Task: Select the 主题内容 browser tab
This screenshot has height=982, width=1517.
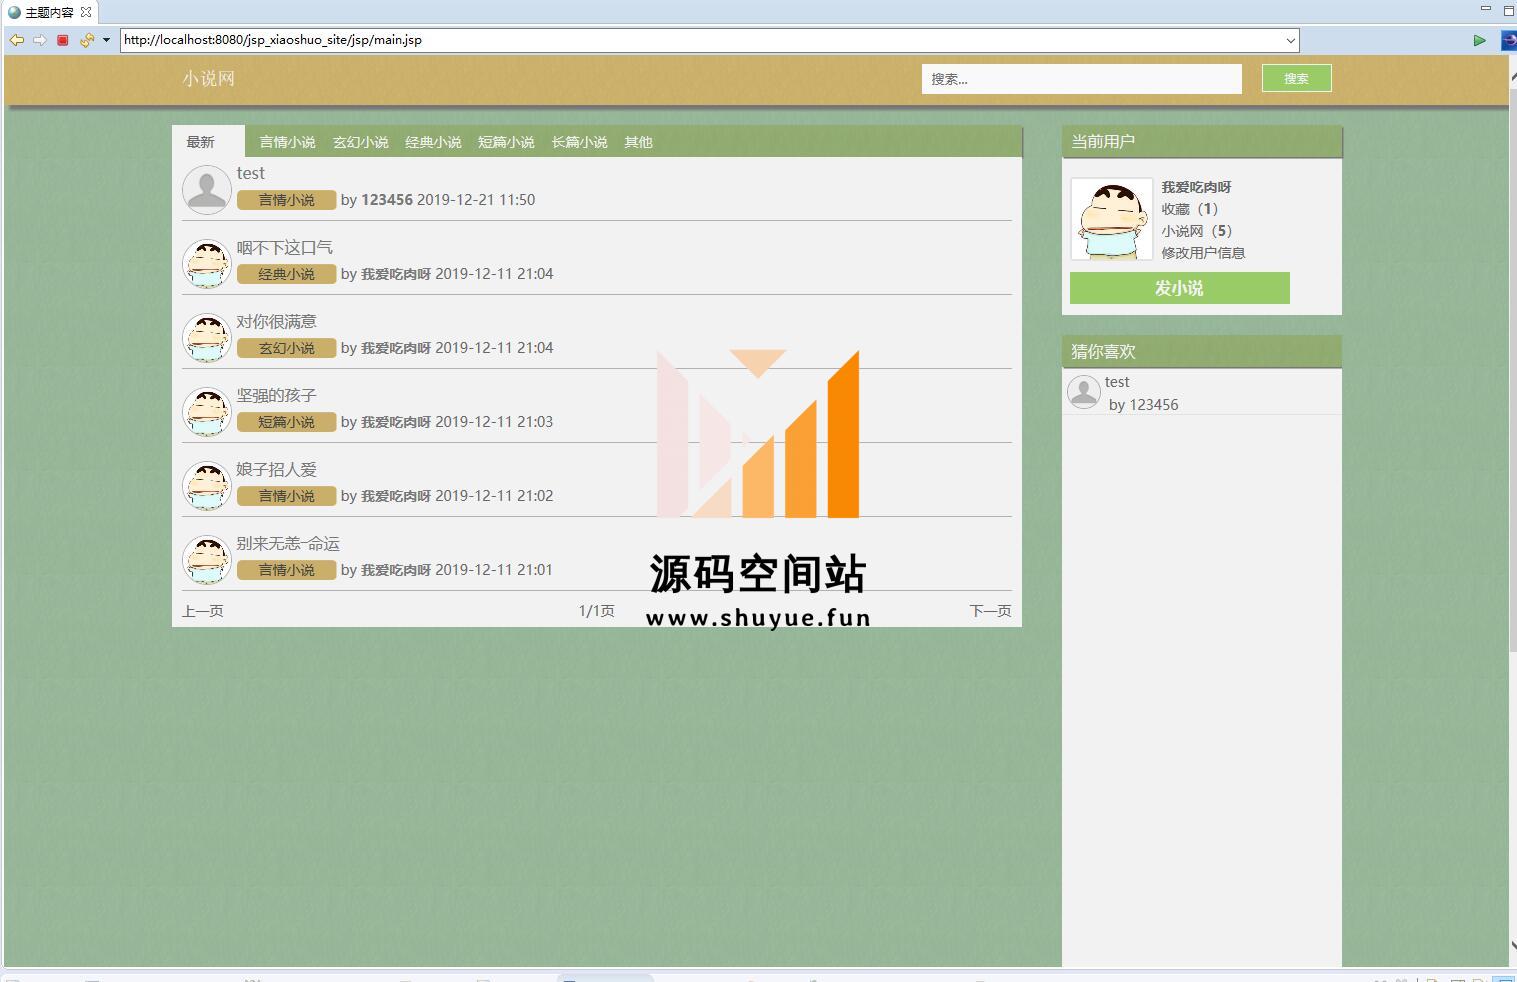Action: pos(49,12)
